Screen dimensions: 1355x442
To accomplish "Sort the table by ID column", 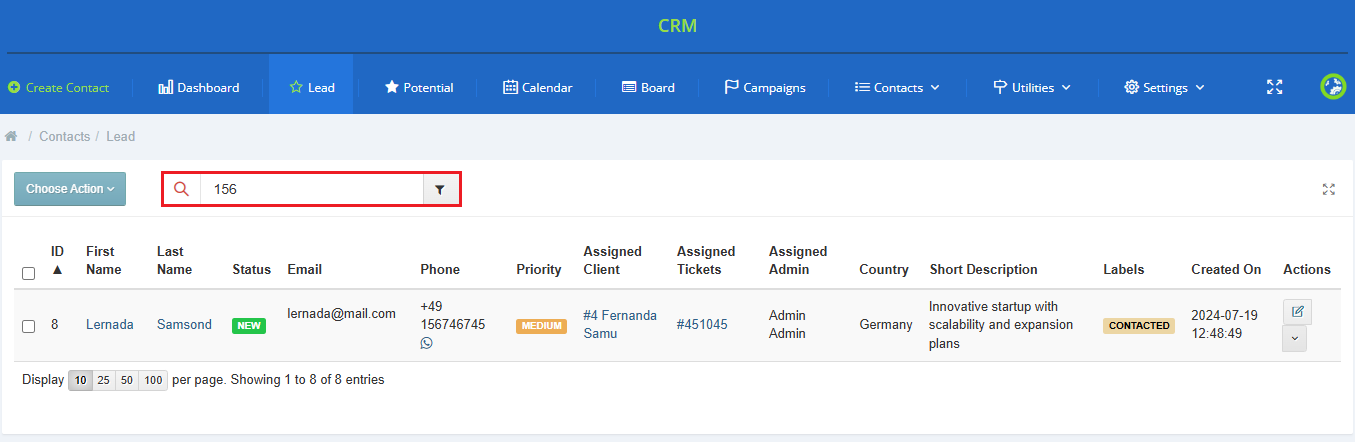I will click(57, 260).
